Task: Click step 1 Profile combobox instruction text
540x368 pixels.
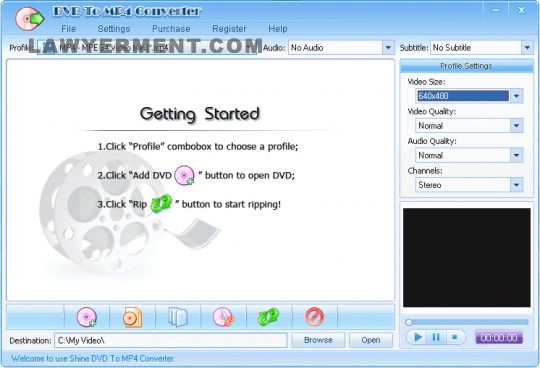Action: (198, 146)
